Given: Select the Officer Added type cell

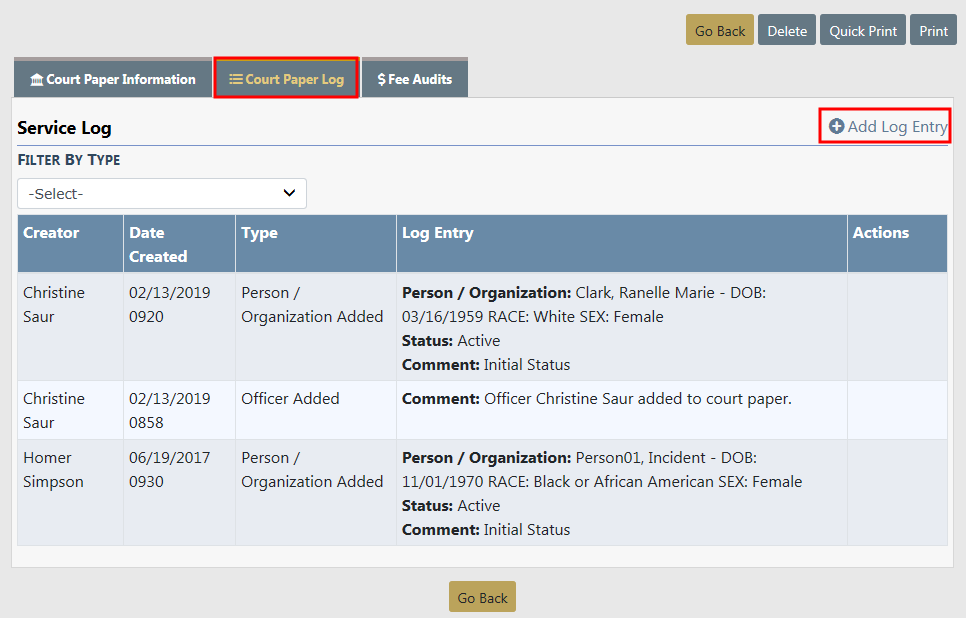Looking at the screenshot, I should click(x=290, y=399).
